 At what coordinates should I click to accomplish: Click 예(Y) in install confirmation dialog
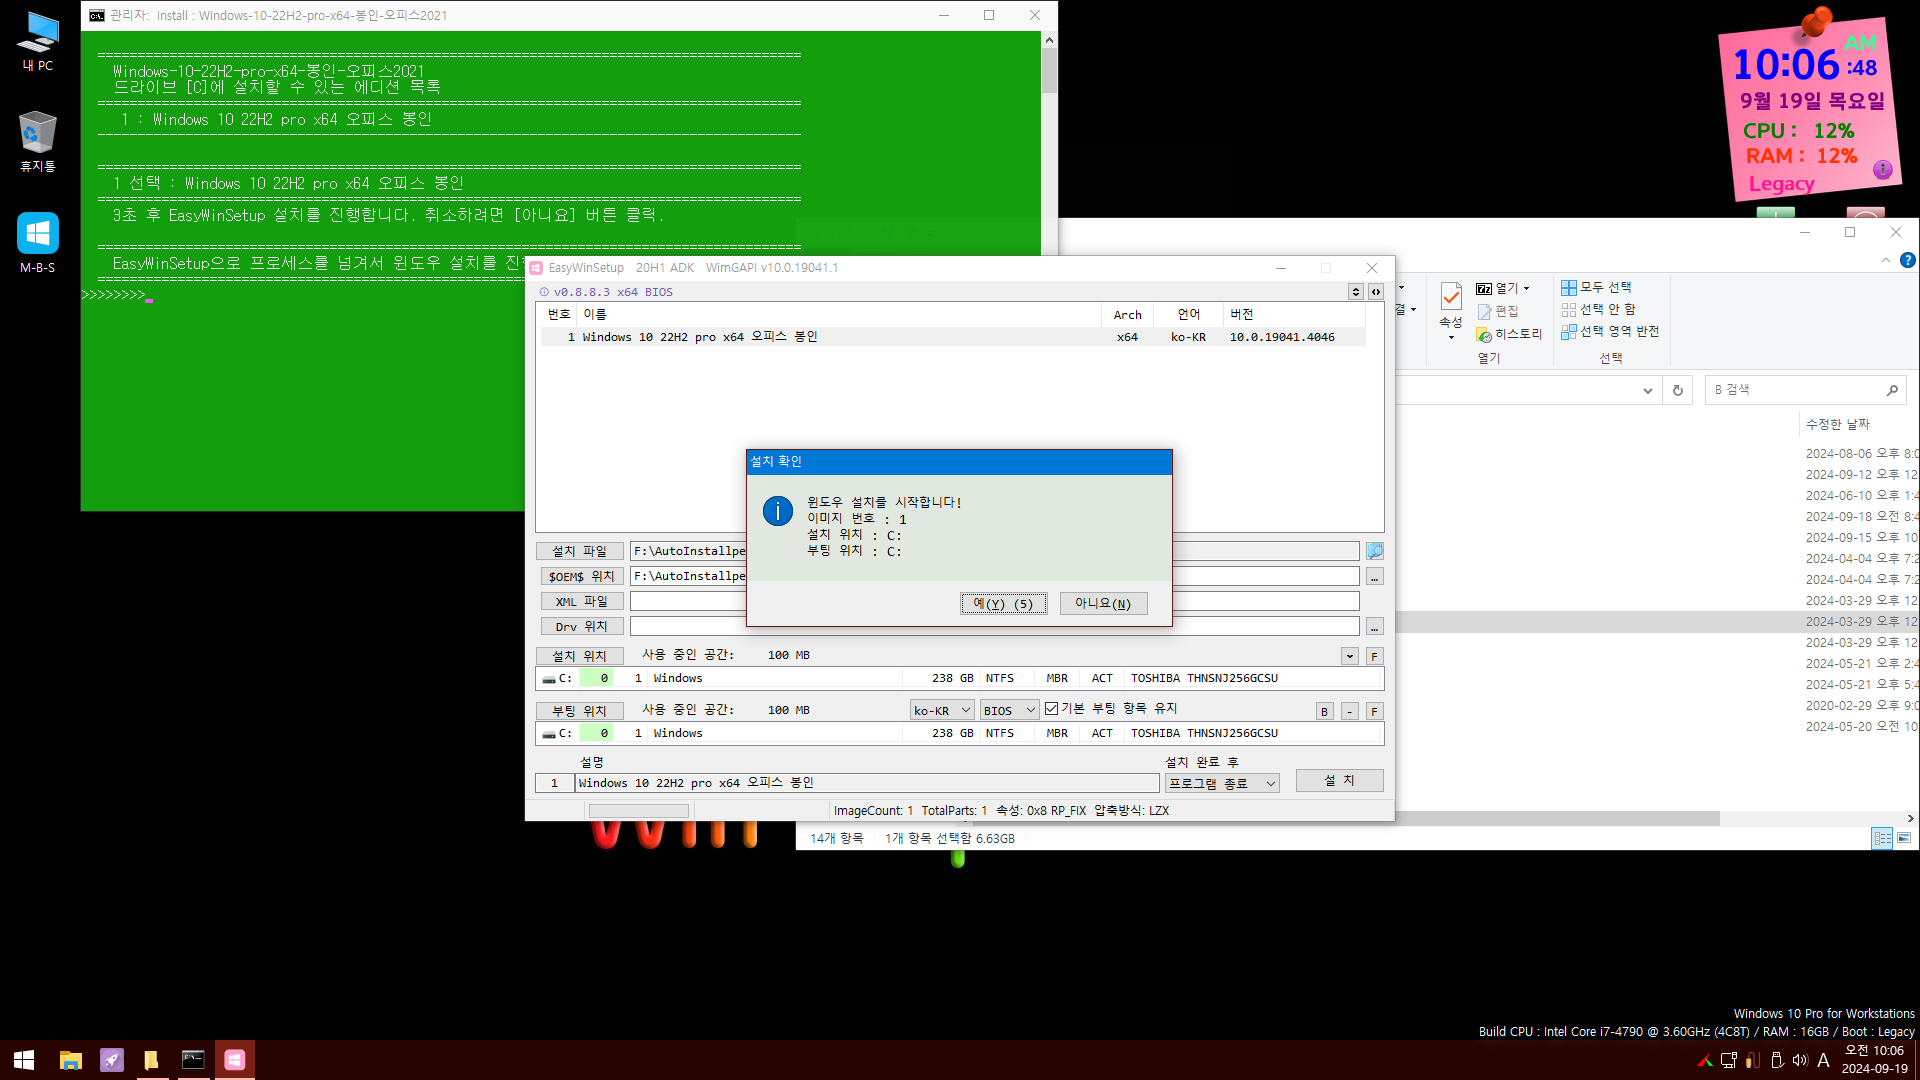click(x=1003, y=603)
